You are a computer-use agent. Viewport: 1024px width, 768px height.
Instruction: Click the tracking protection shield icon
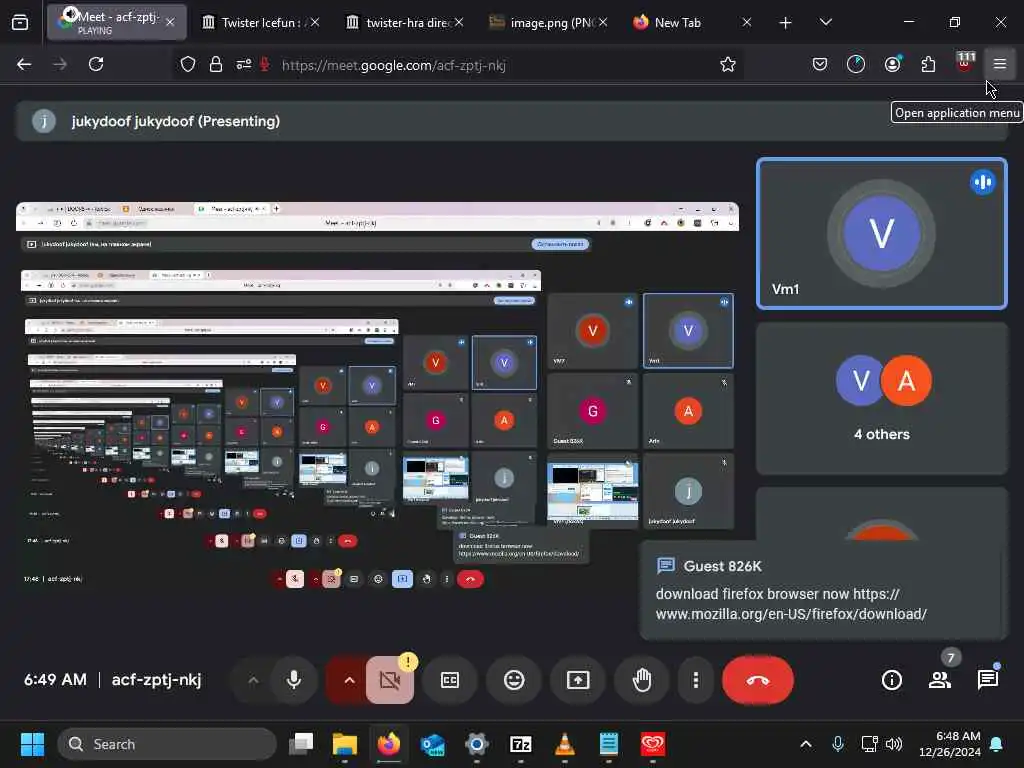[188, 65]
